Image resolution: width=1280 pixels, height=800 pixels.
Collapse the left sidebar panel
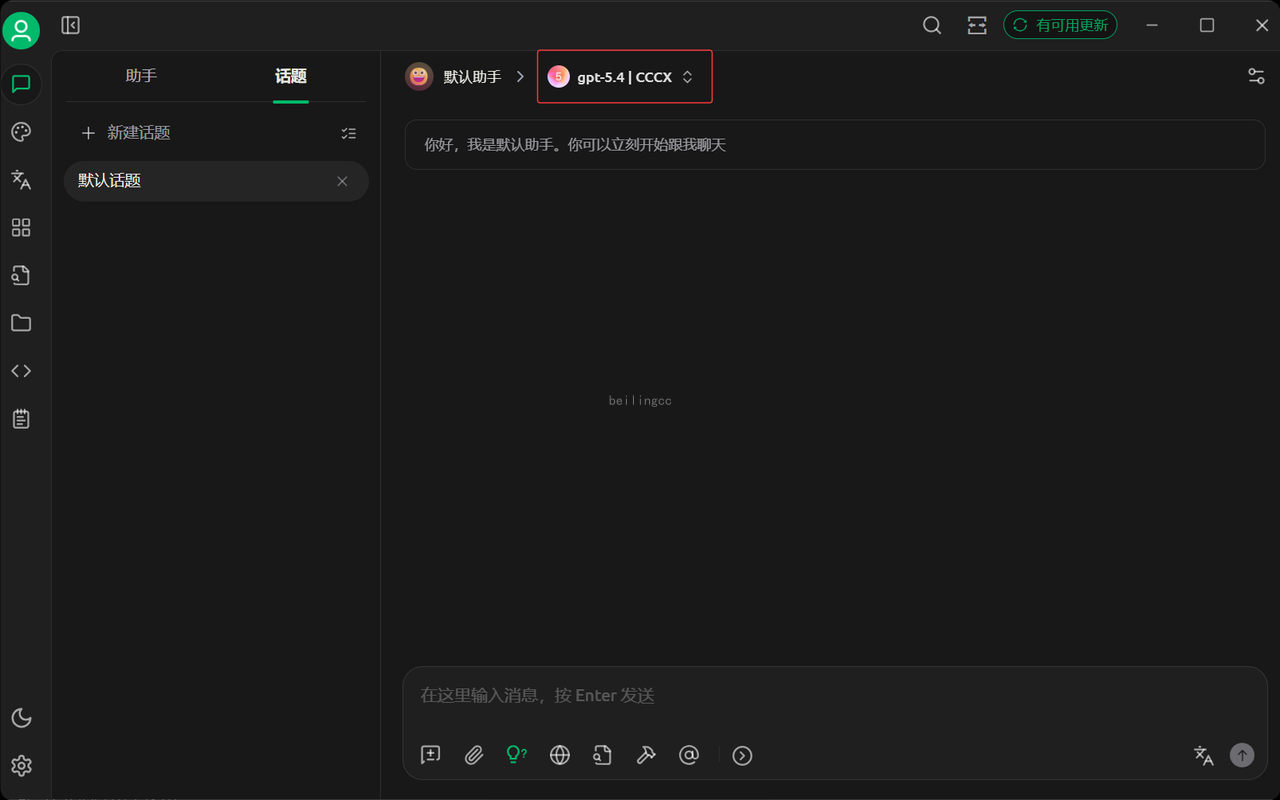[70, 25]
